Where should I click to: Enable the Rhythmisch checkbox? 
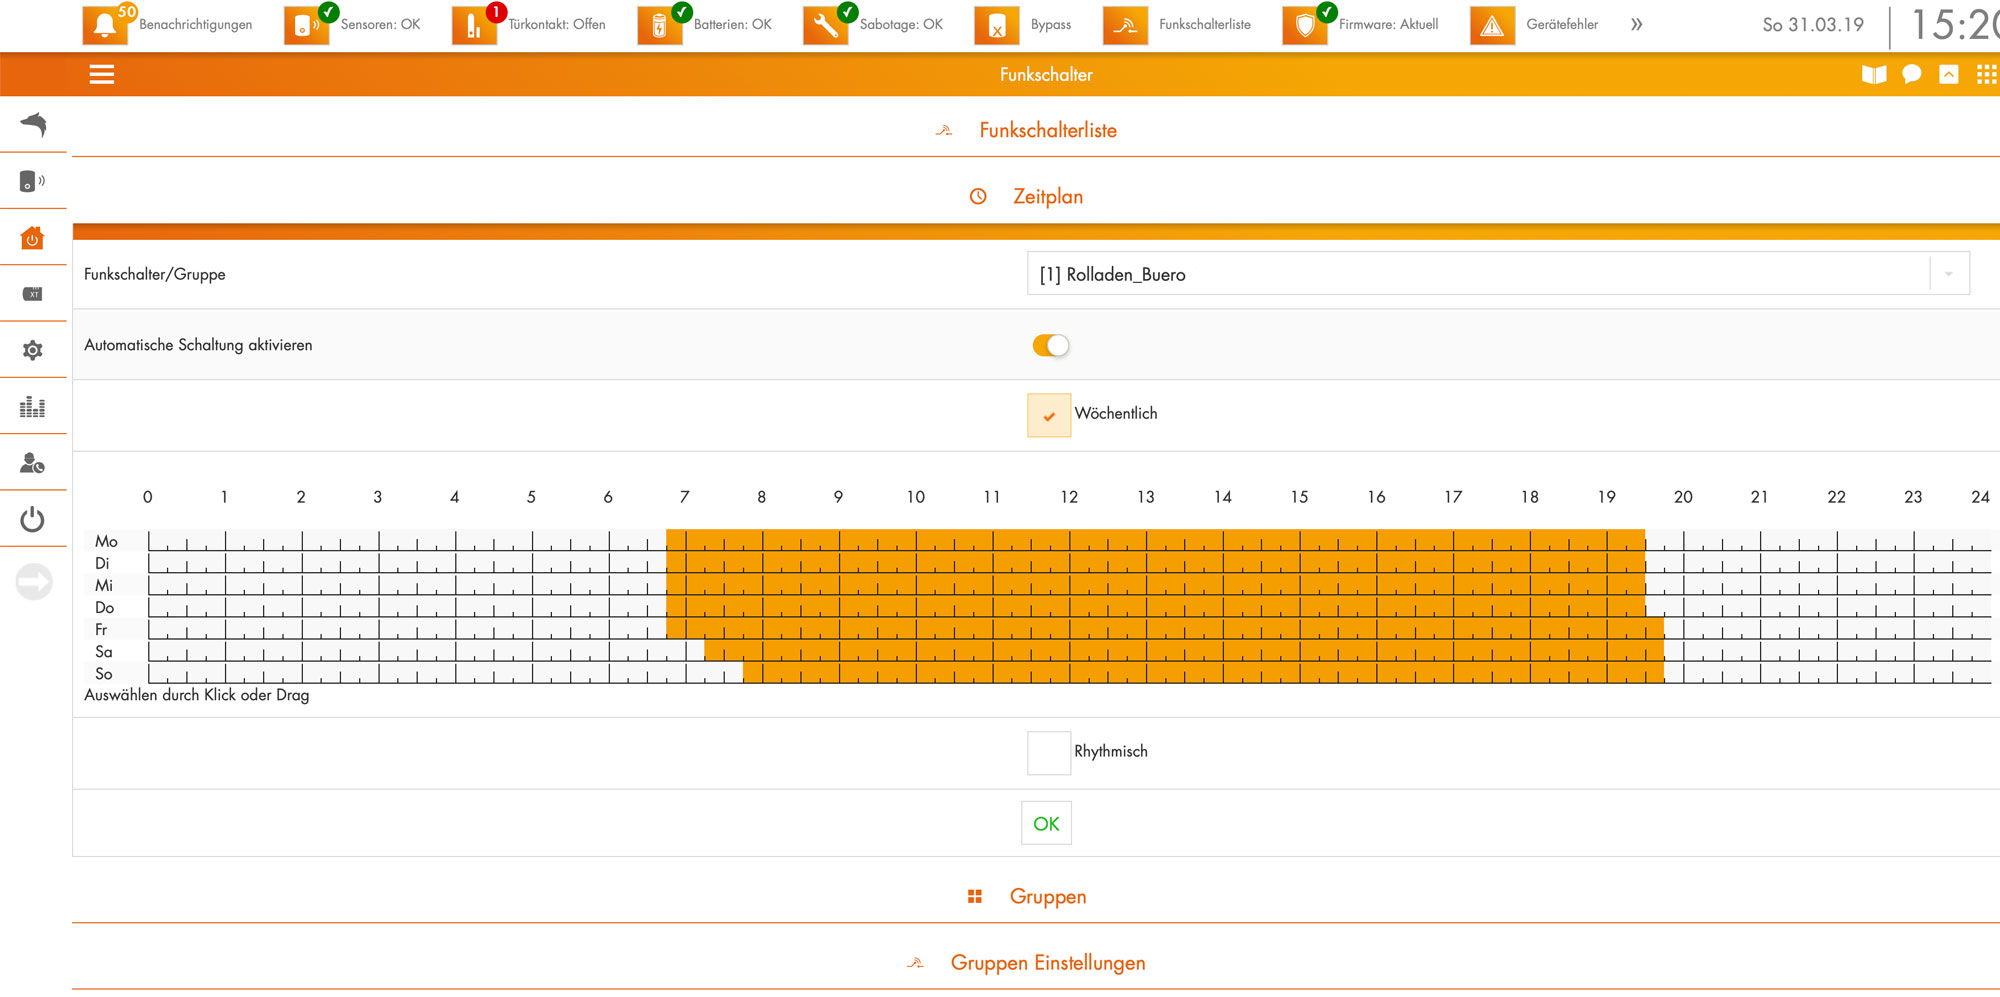click(1048, 753)
